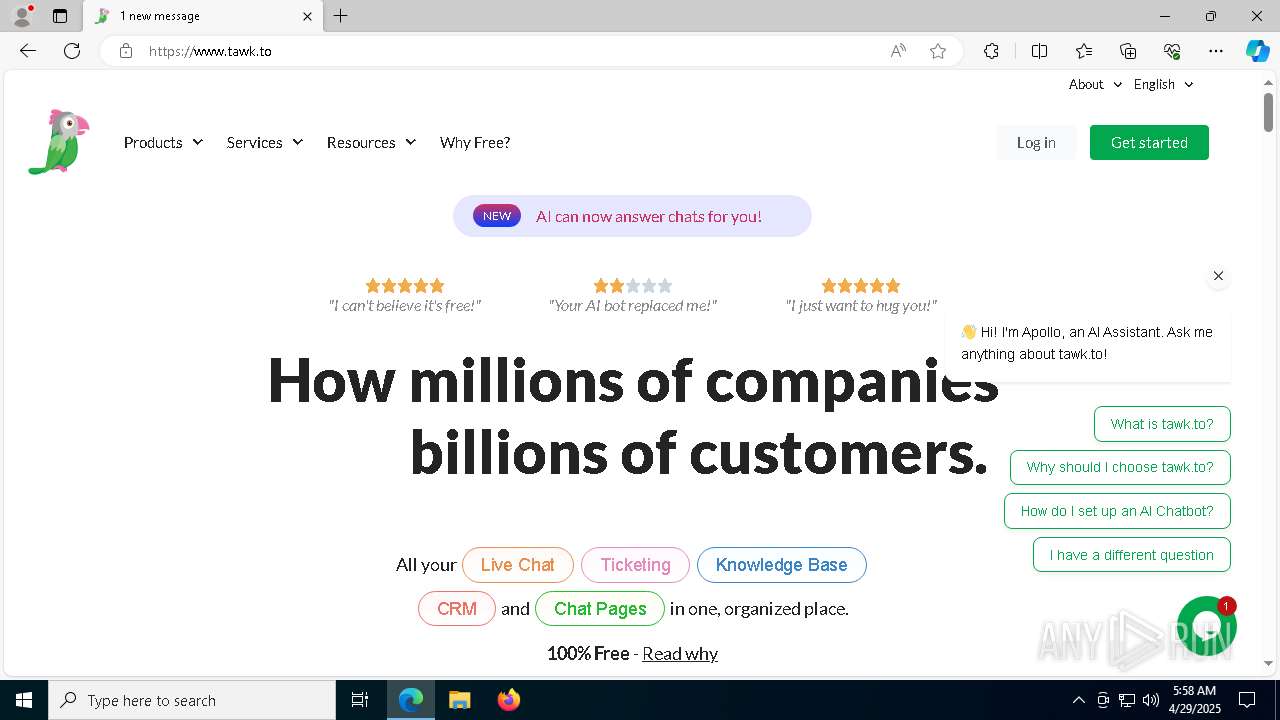This screenshot has height=720, width=1280.
Task: Open the Windows Start menu
Action: click(24, 700)
